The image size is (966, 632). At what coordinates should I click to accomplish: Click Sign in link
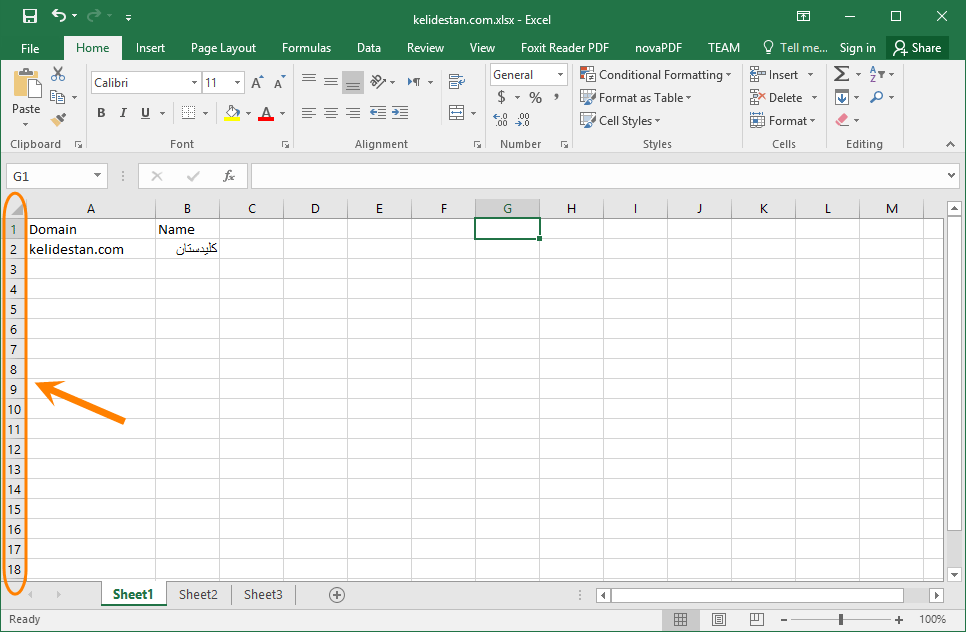858,48
